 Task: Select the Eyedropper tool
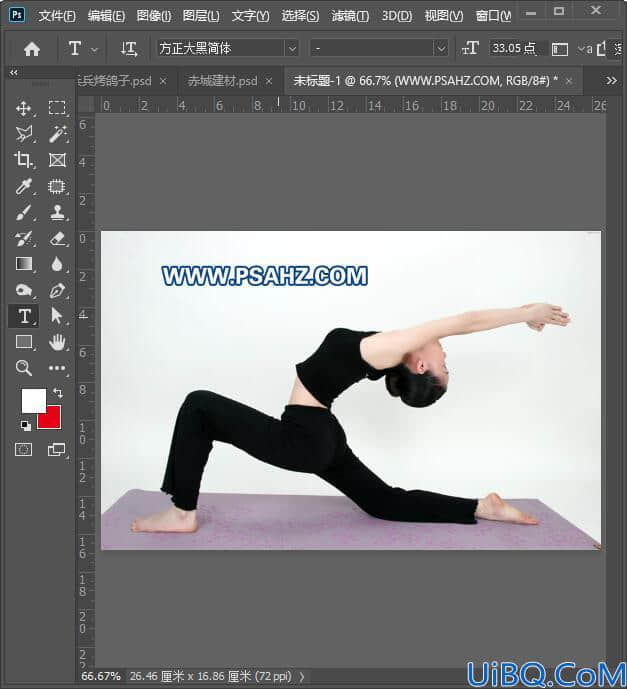[24, 186]
